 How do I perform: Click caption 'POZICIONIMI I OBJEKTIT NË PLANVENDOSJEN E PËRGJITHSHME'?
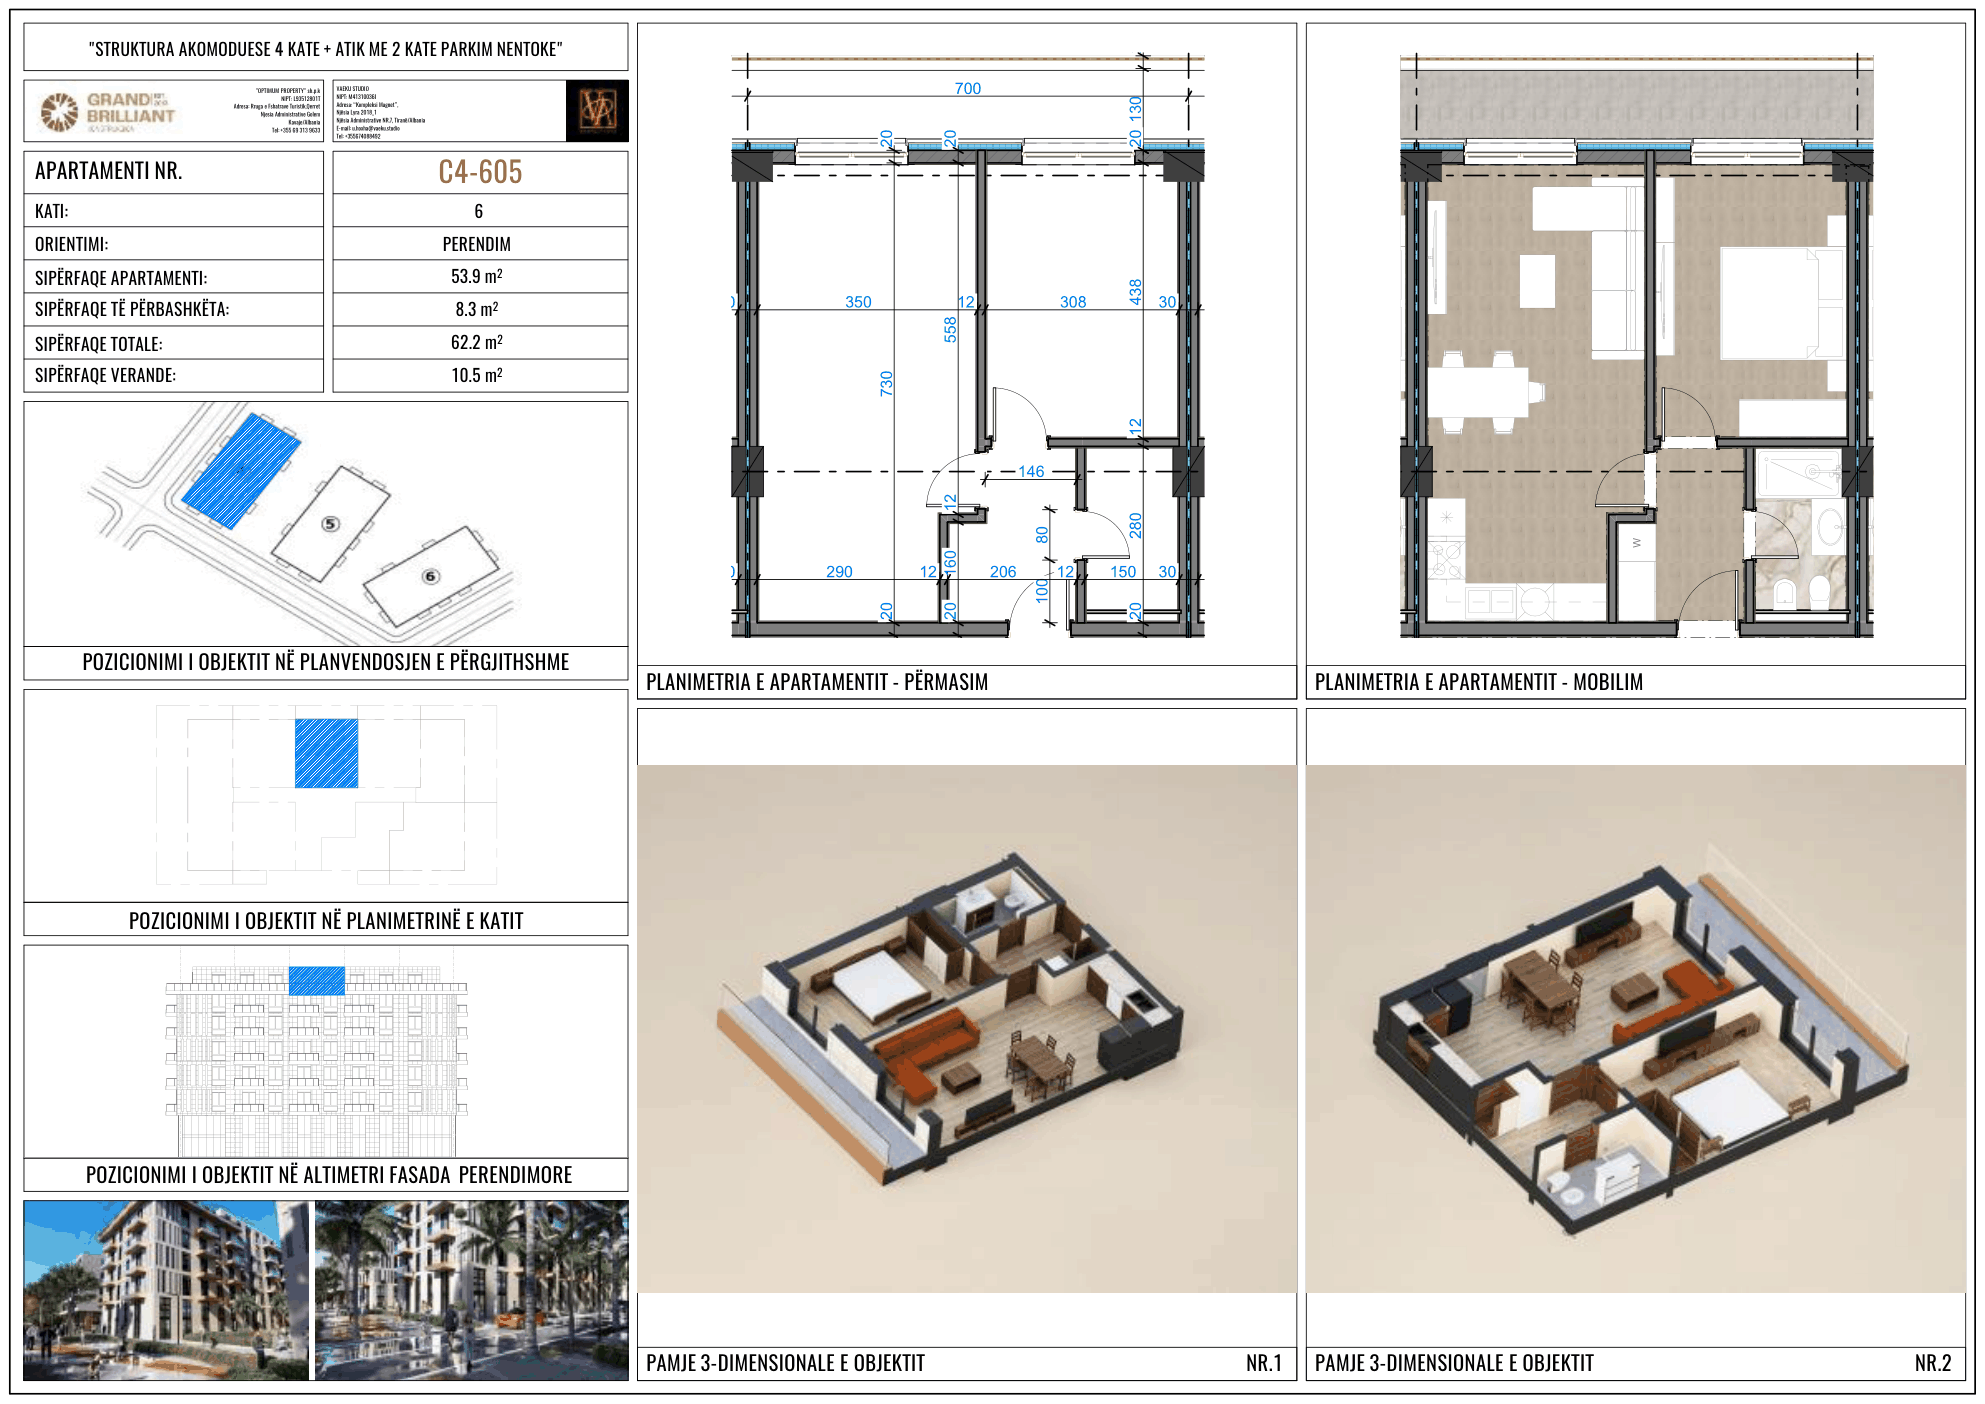326,662
